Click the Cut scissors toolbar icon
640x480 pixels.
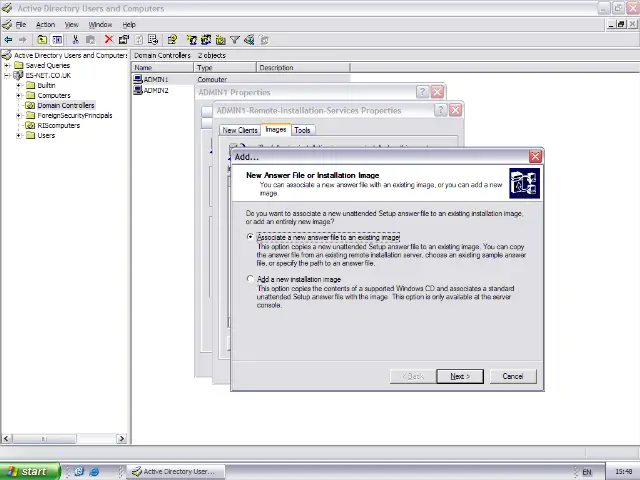75,40
